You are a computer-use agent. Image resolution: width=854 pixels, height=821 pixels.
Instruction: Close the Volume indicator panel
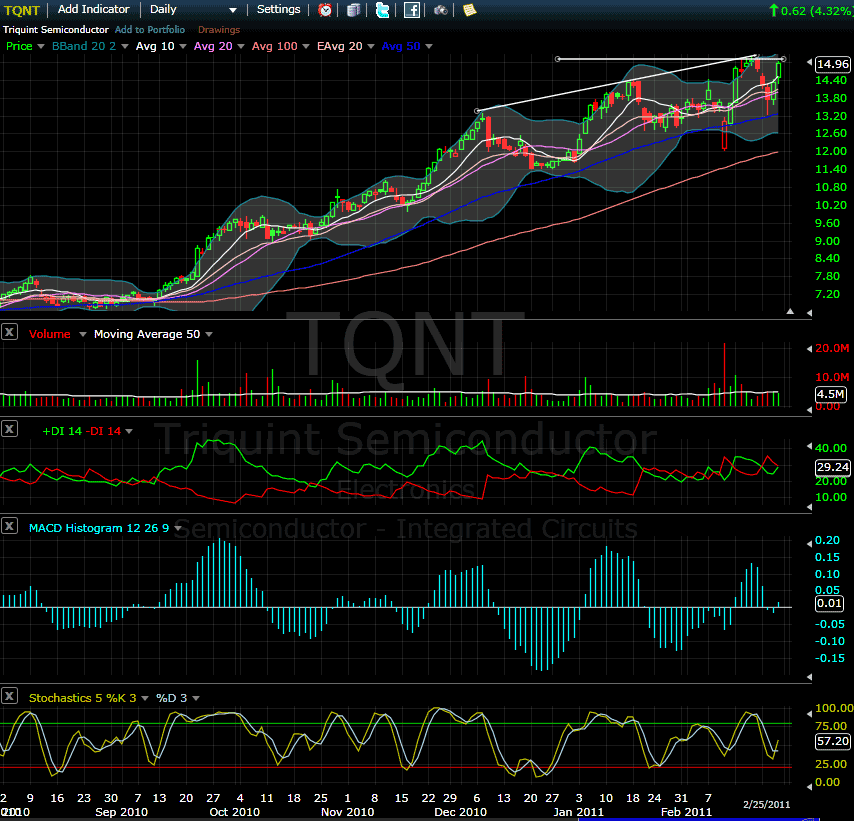10,333
